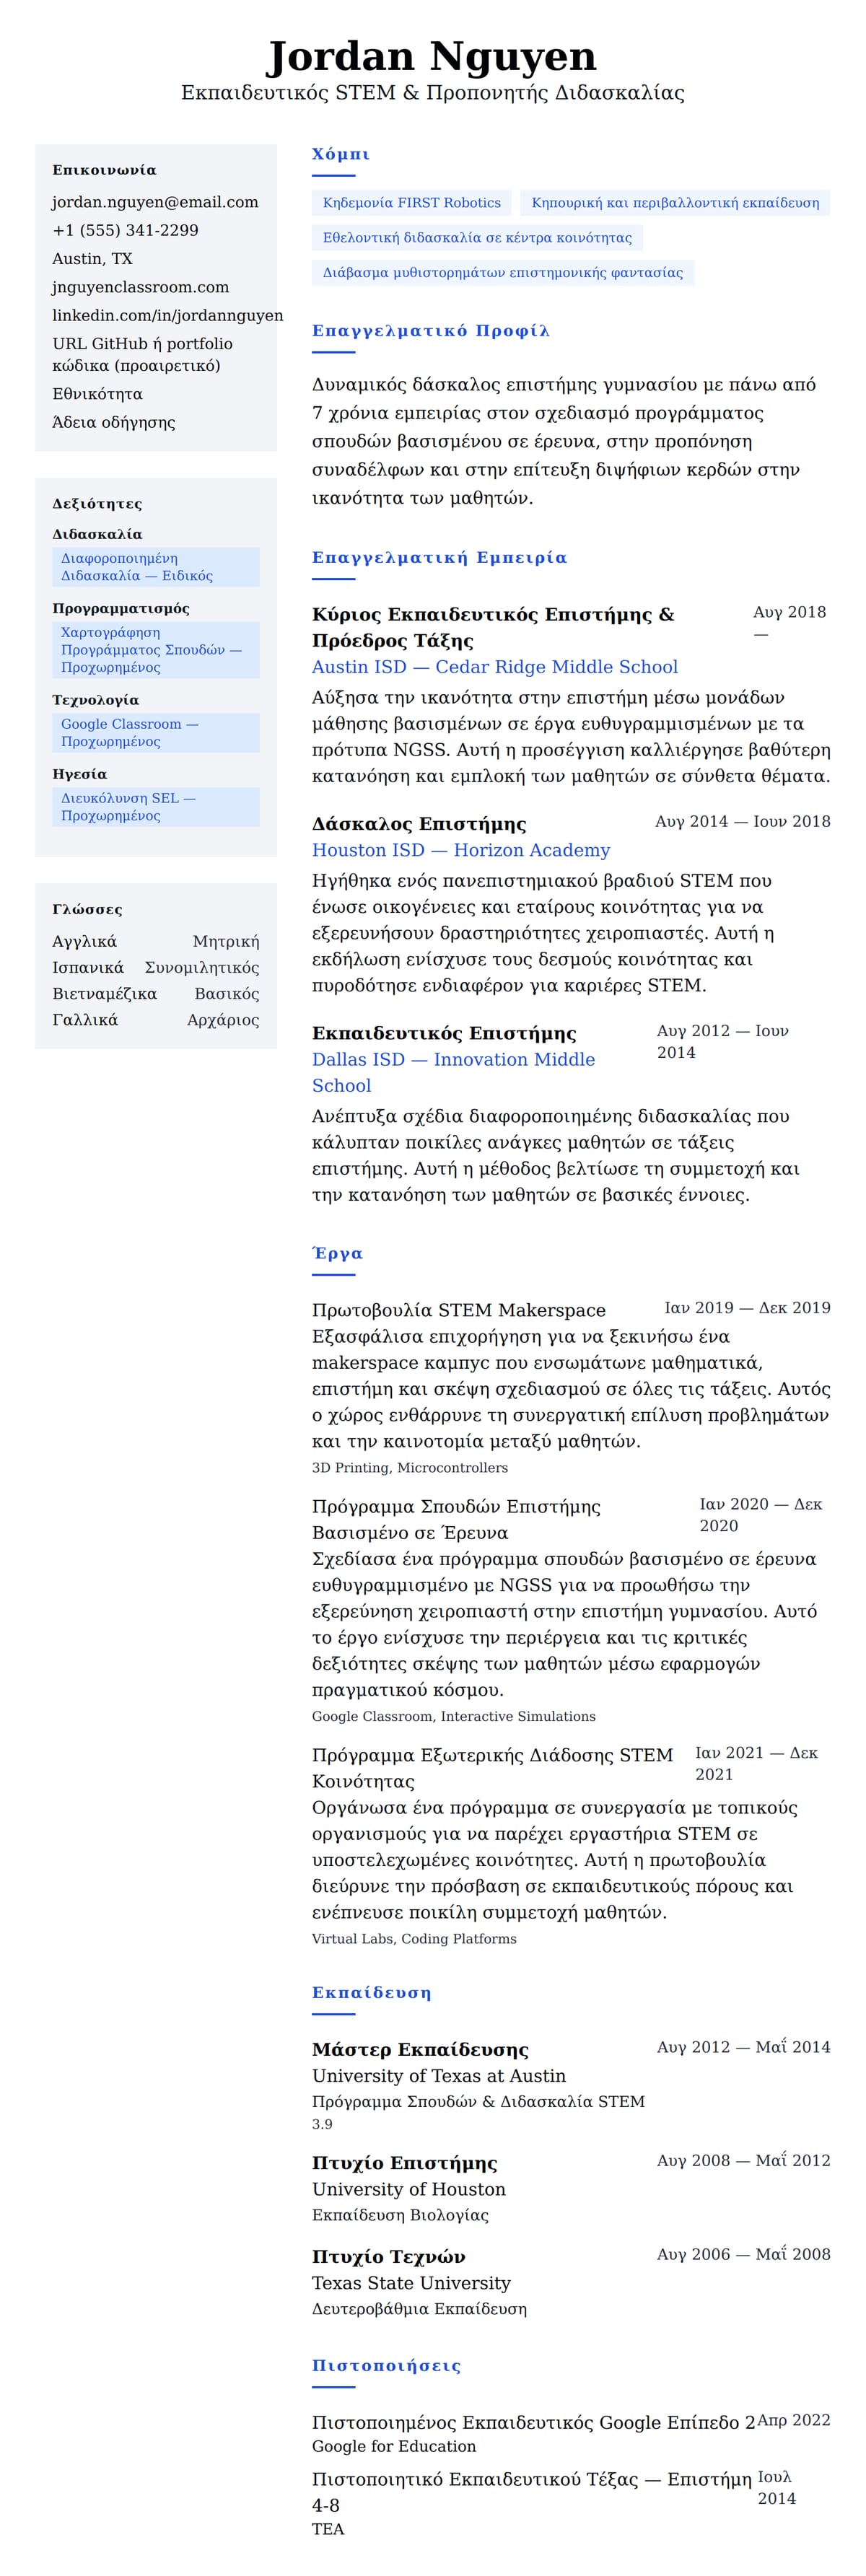Open the linkedin.com/in/jordannguyen profile link
The image size is (866, 2576).
[167, 315]
